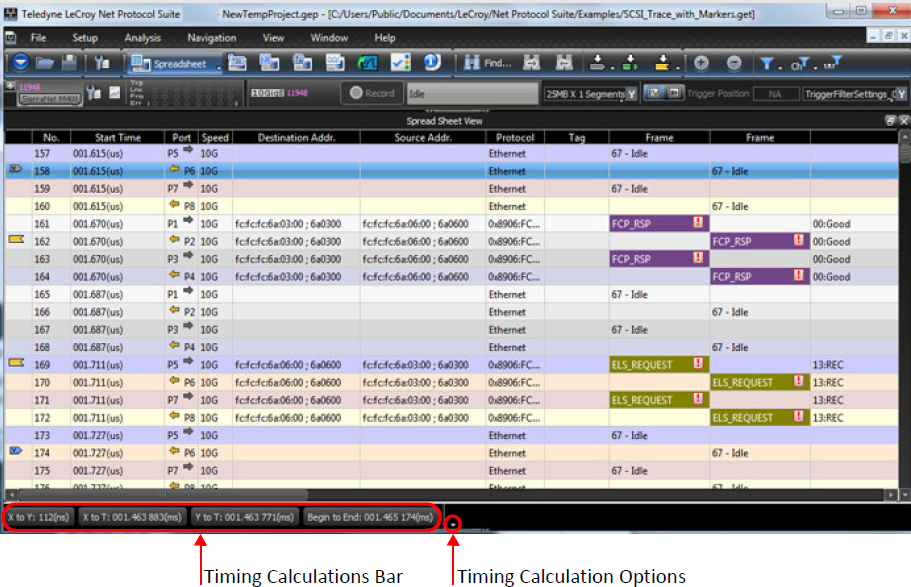
Task: Click the Idle status field
Action: coord(472,94)
